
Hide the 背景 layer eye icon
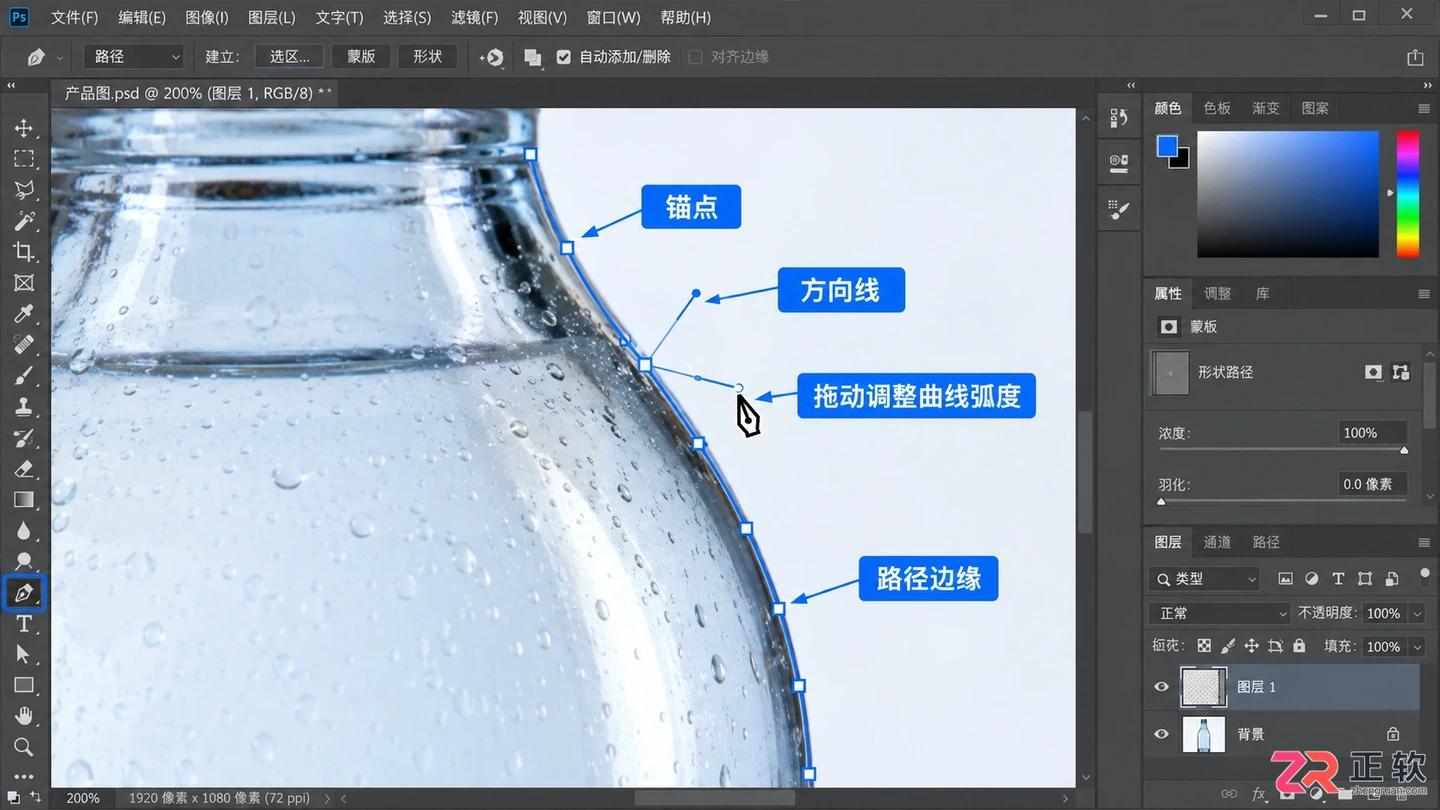(1161, 734)
